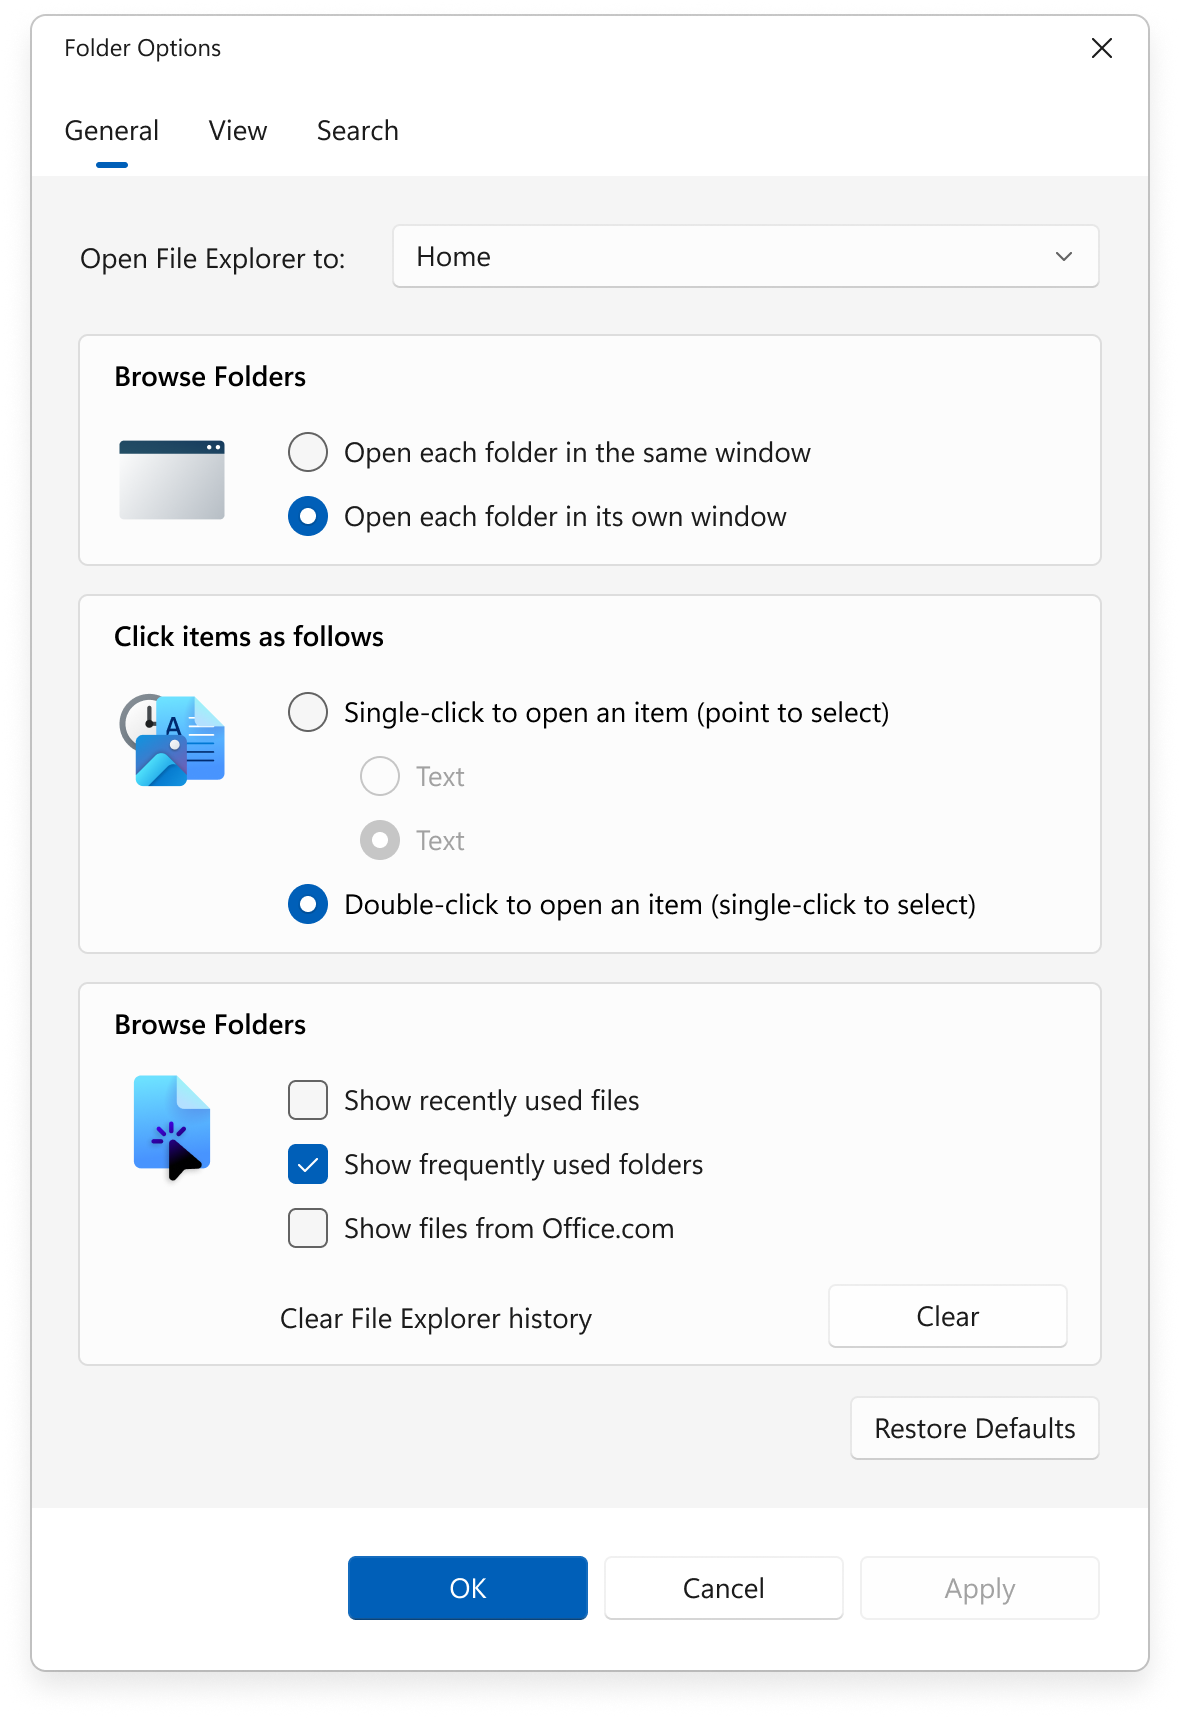The image size is (1180, 1718).
Task: Disable Show frequently used folders
Action: tap(307, 1164)
